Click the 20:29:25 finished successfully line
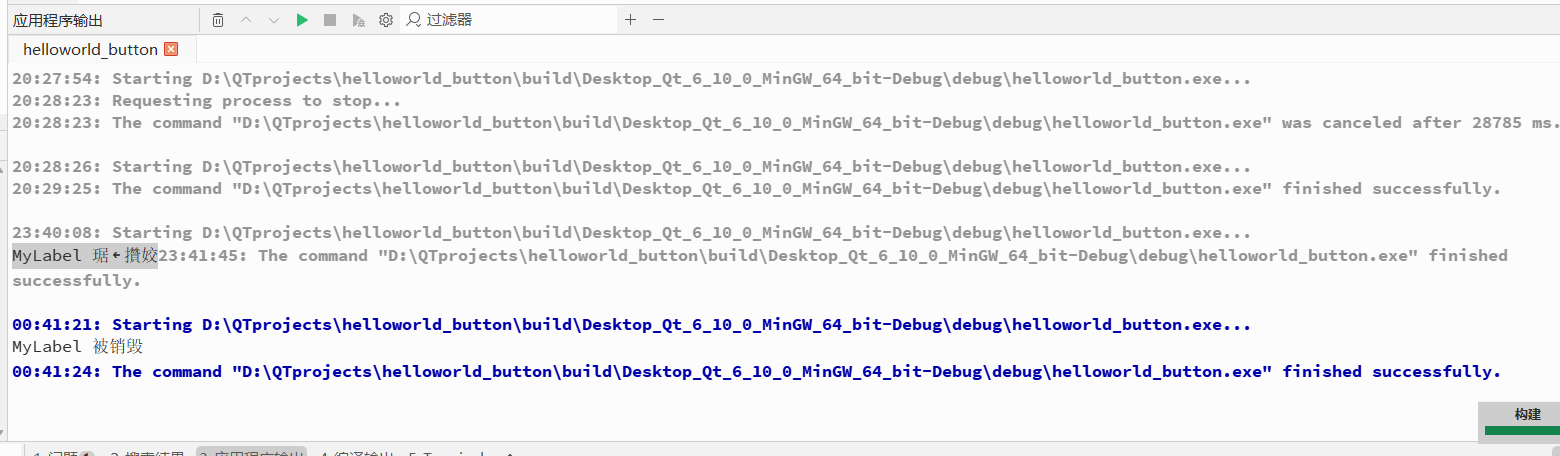Image resolution: width=1560 pixels, height=456 pixels. (x=756, y=188)
